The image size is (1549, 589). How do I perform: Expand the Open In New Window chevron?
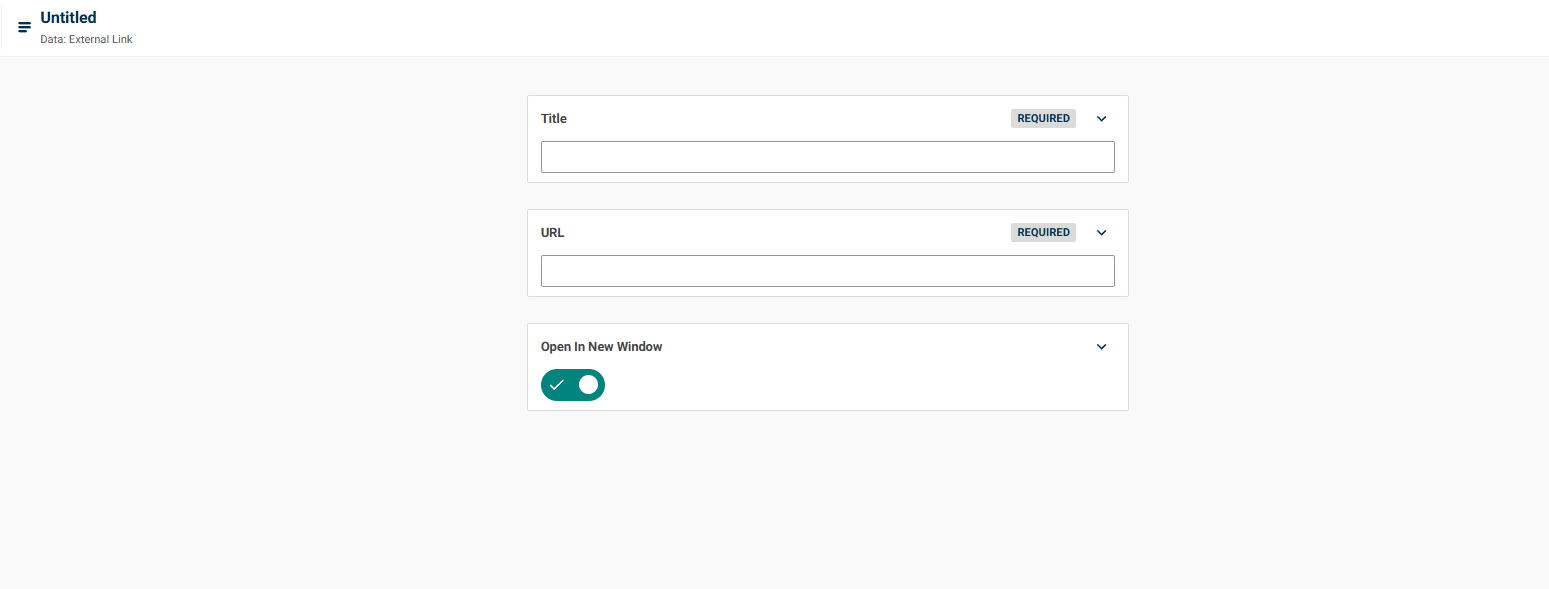pos(1102,347)
